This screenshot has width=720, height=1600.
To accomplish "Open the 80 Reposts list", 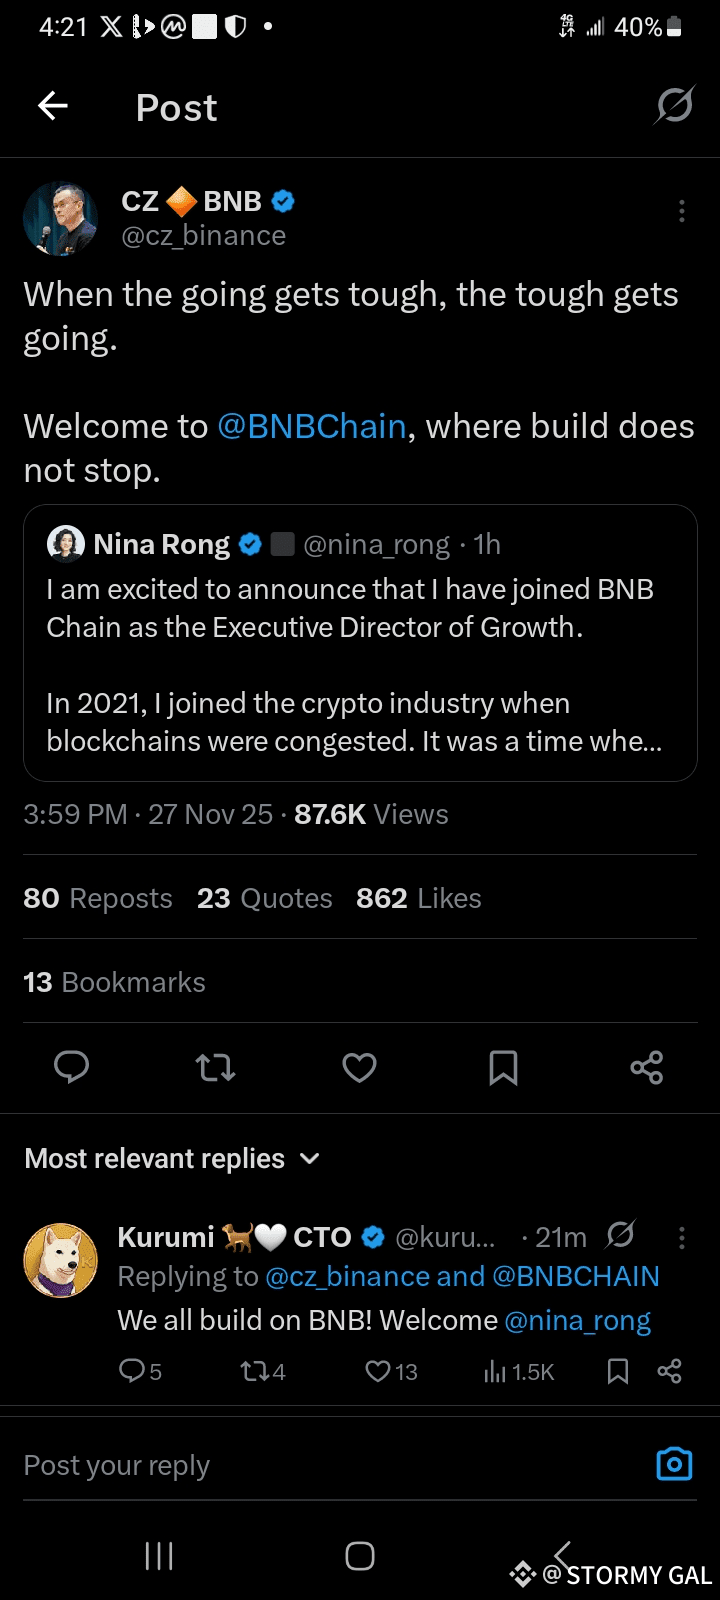I will point(98,898).
